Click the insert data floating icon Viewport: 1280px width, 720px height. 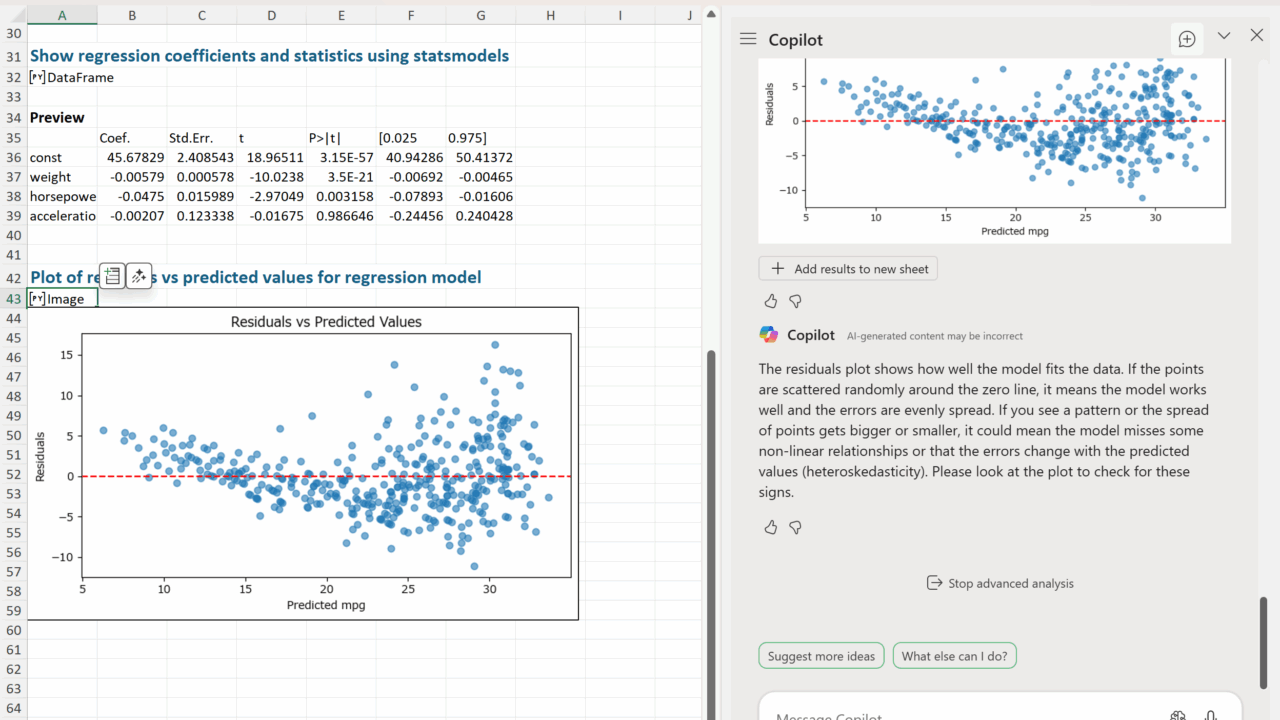coord(113,277)
